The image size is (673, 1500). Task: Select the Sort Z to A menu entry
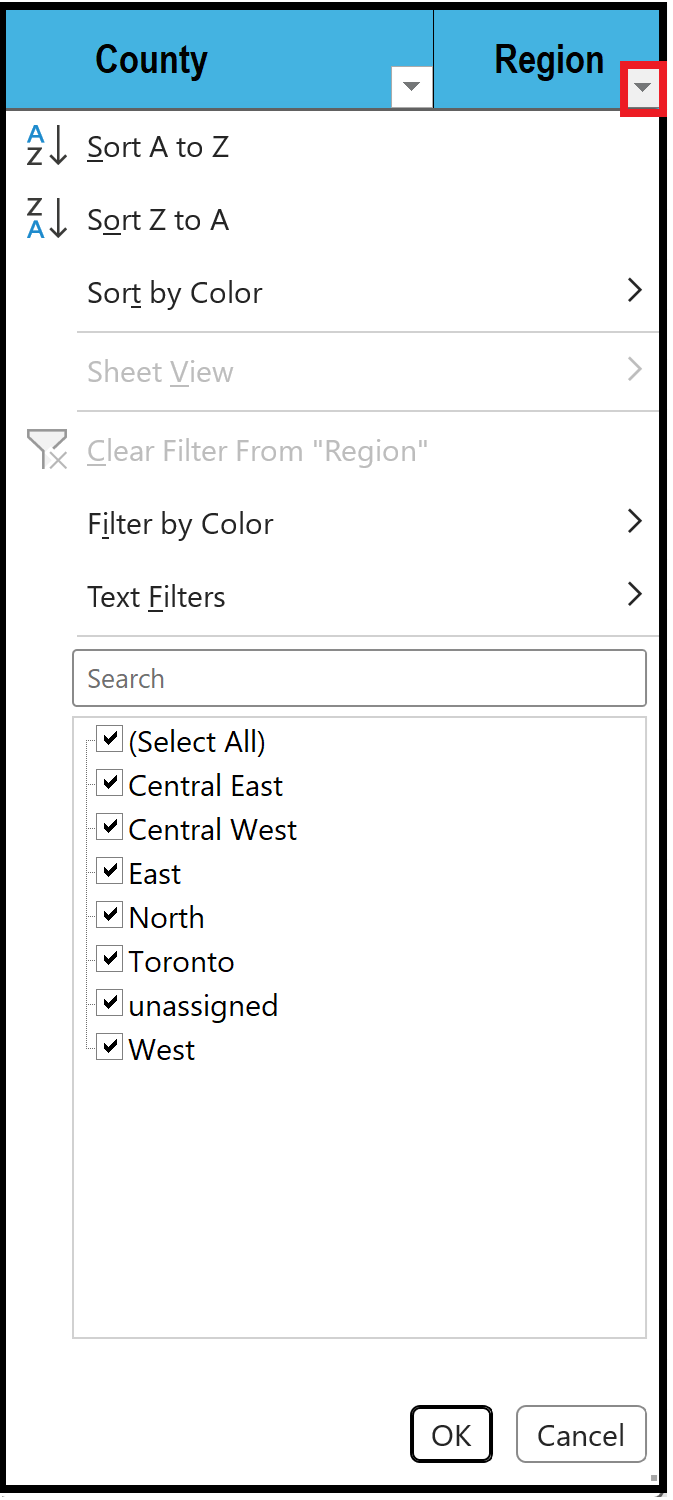click(158, 219)
